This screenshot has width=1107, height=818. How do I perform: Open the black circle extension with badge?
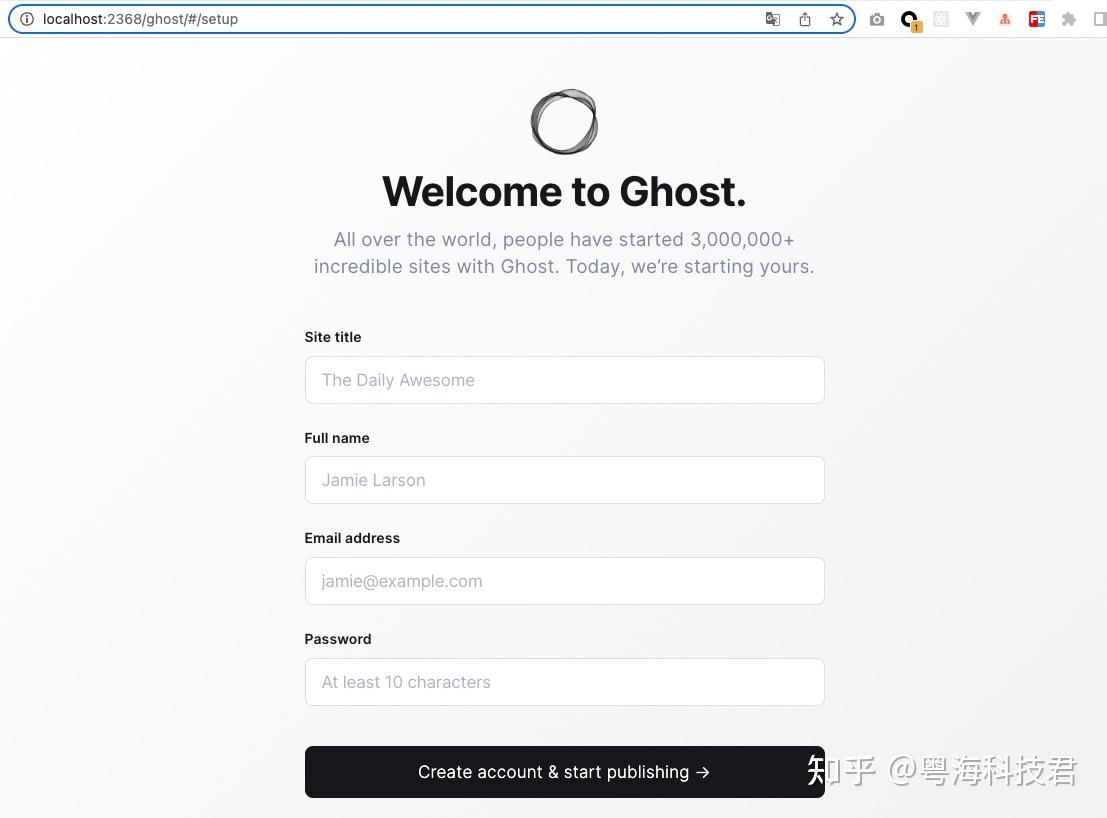click(910, 20)
